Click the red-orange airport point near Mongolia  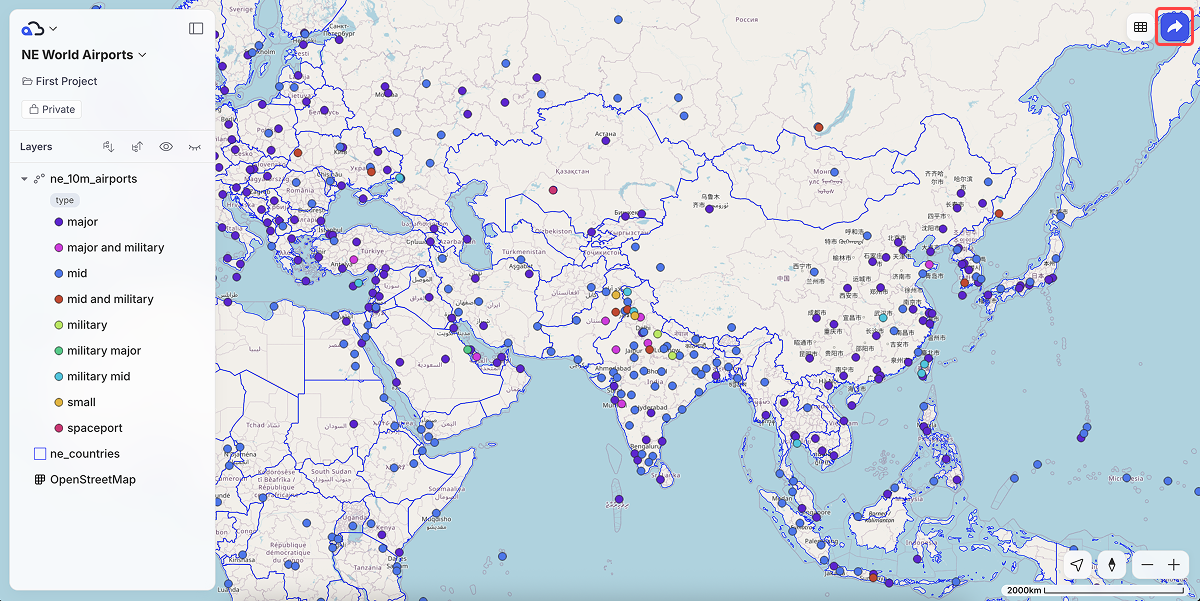point(818,127)
